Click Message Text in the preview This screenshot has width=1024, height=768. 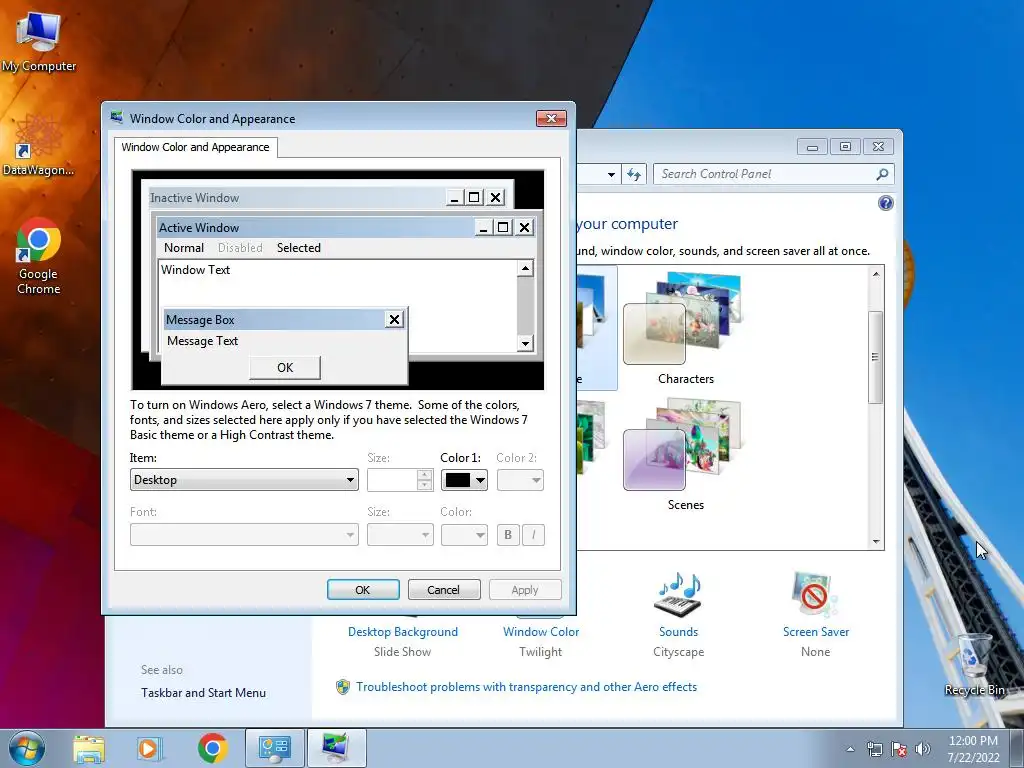coord(202,341)
